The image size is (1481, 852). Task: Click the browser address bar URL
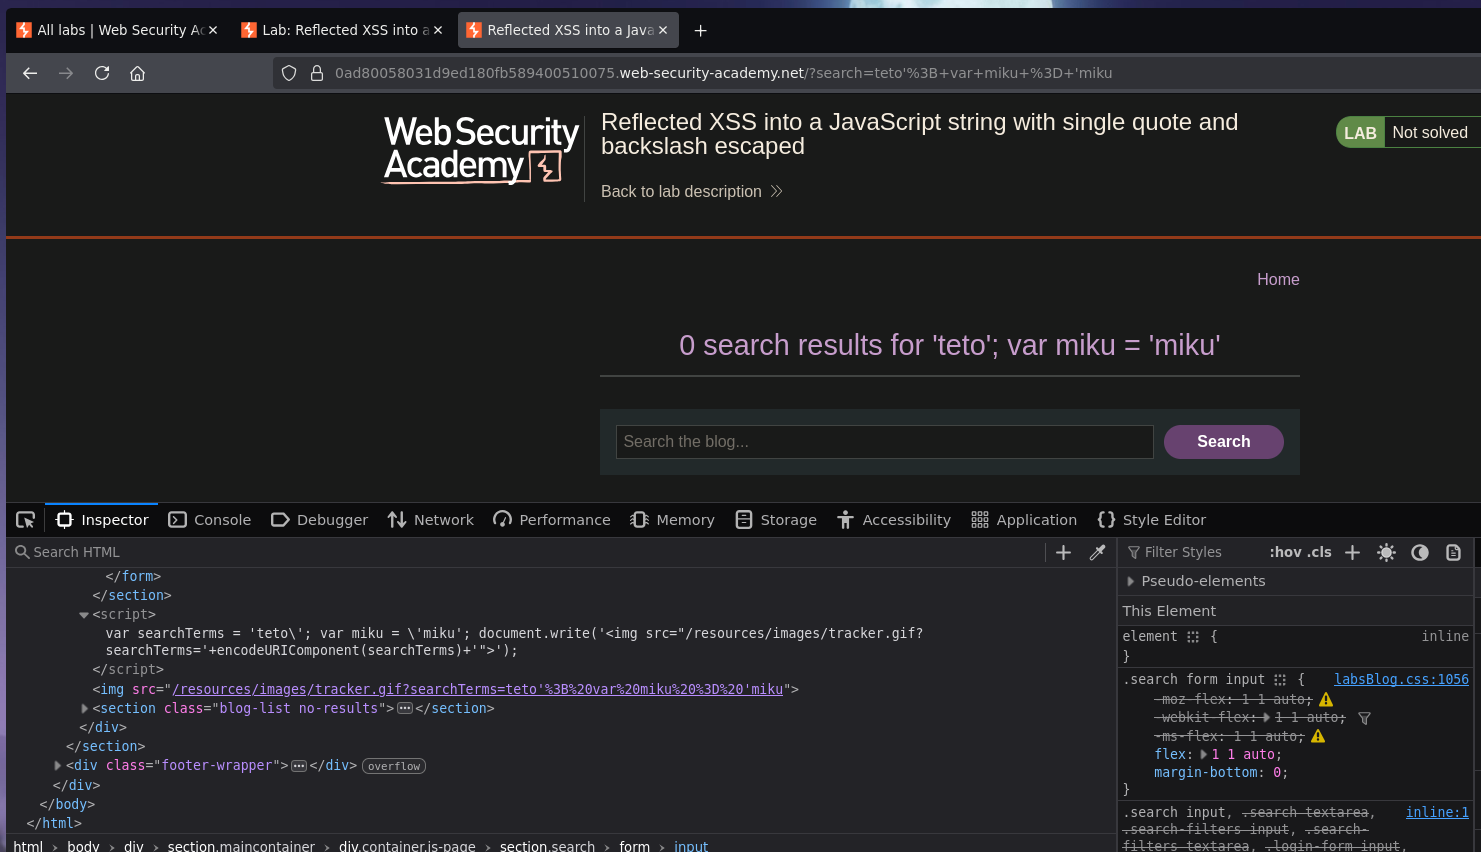tap(723, 73)
